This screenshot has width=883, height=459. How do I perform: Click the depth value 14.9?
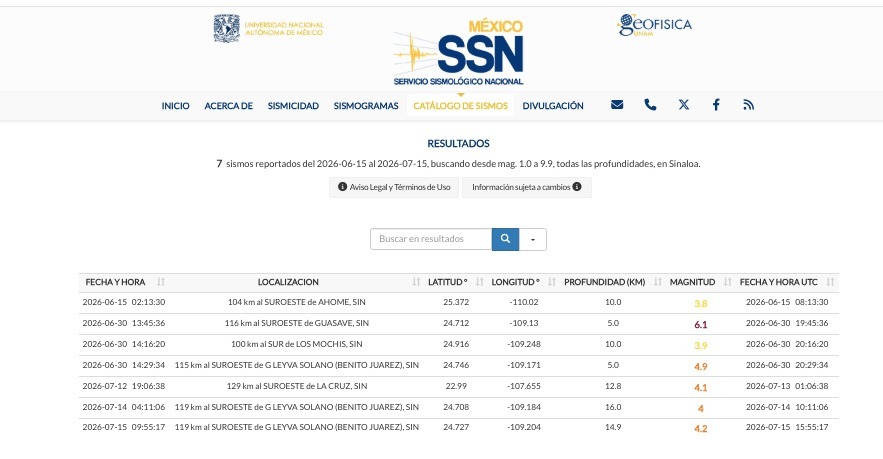pyautogui.click(x=613, y=427)
